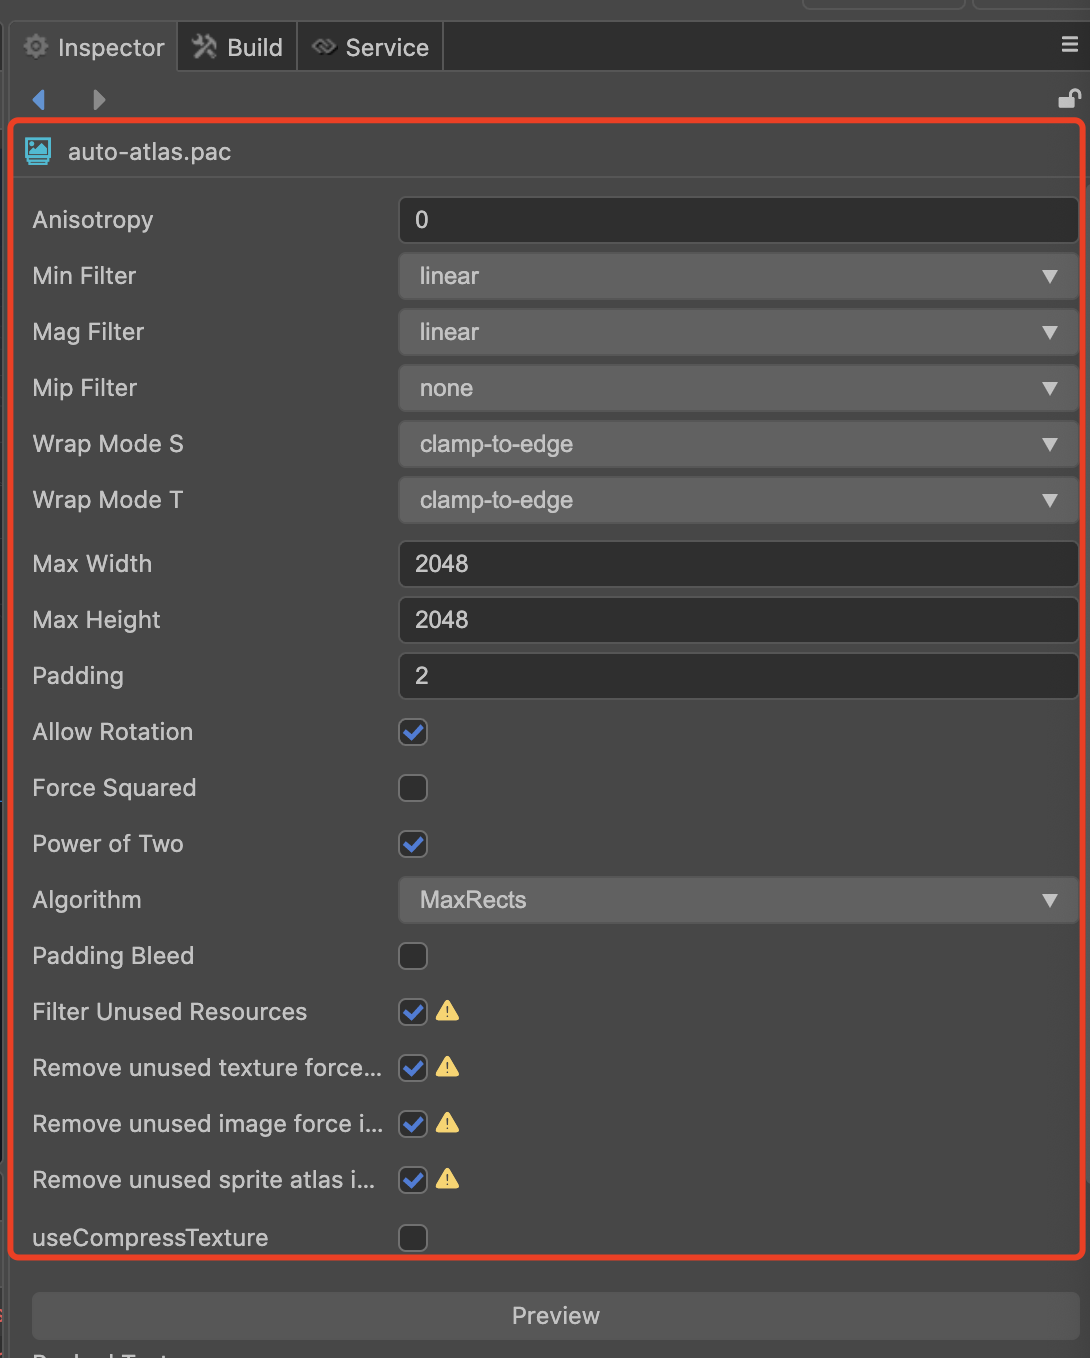Click the Allow Rotation label
This screenshot has height=1358, width=1090.
pos(113,732)
